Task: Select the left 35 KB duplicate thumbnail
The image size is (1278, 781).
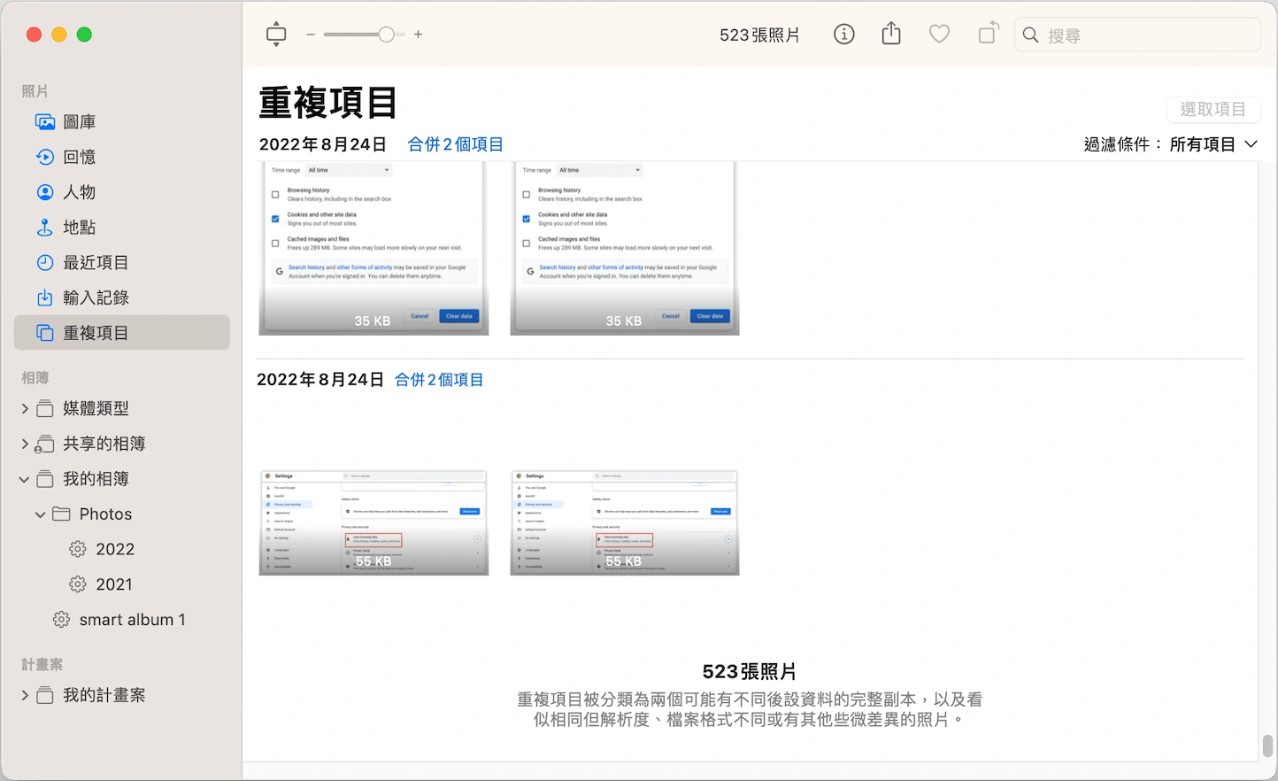Action: [x=374, y=248]
